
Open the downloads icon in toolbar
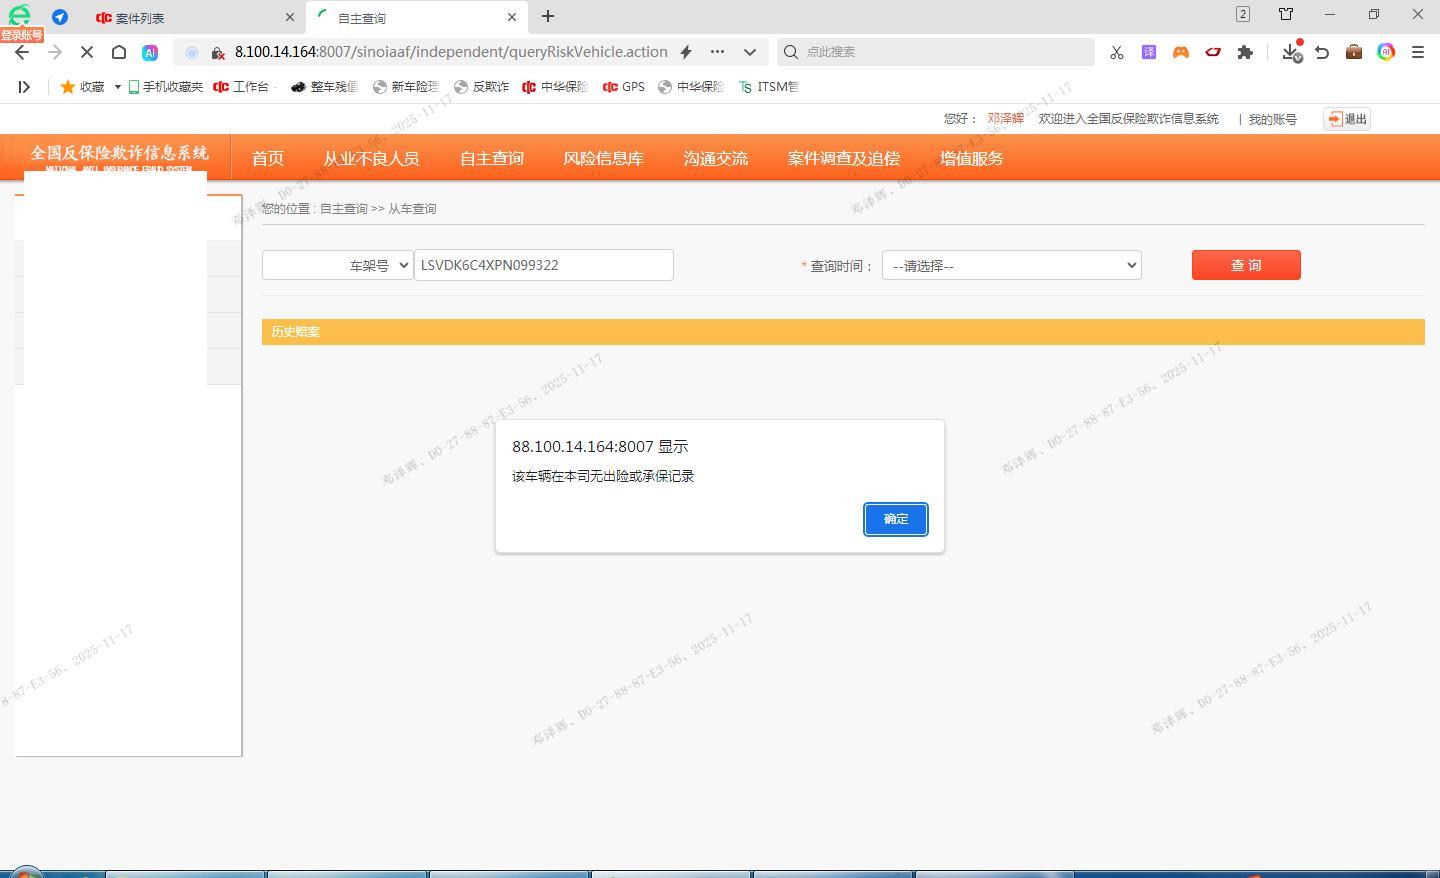click(1290, 52)
